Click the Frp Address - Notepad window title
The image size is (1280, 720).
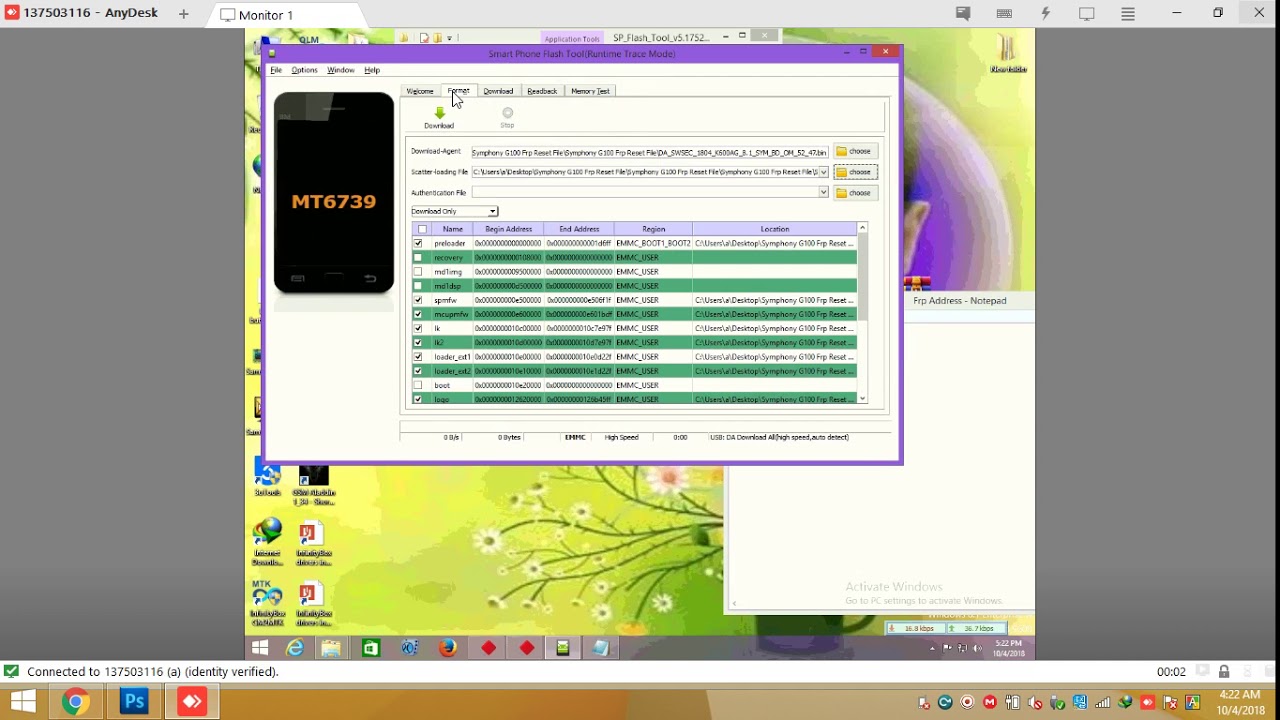[960, 300]
